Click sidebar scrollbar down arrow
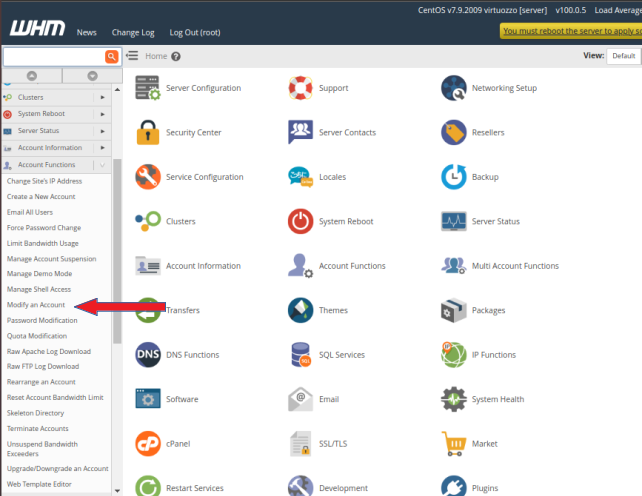Screen dimensions: 642x496 click(x=118, y=490)
